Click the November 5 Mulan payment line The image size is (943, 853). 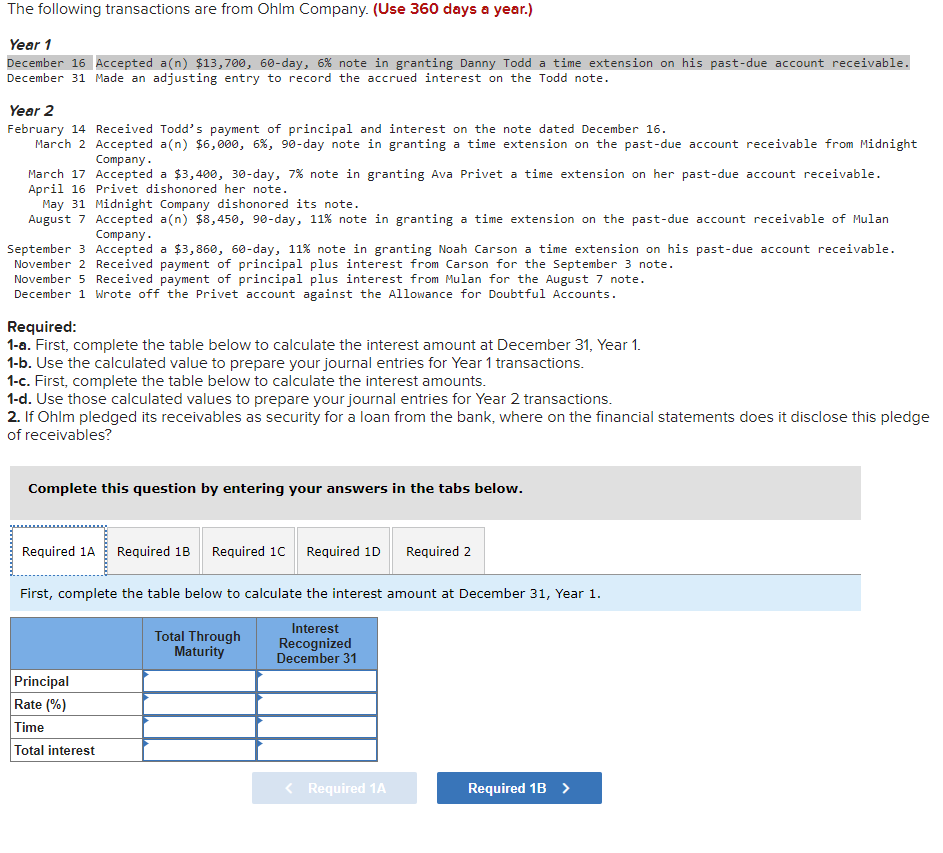coord(330,279)
